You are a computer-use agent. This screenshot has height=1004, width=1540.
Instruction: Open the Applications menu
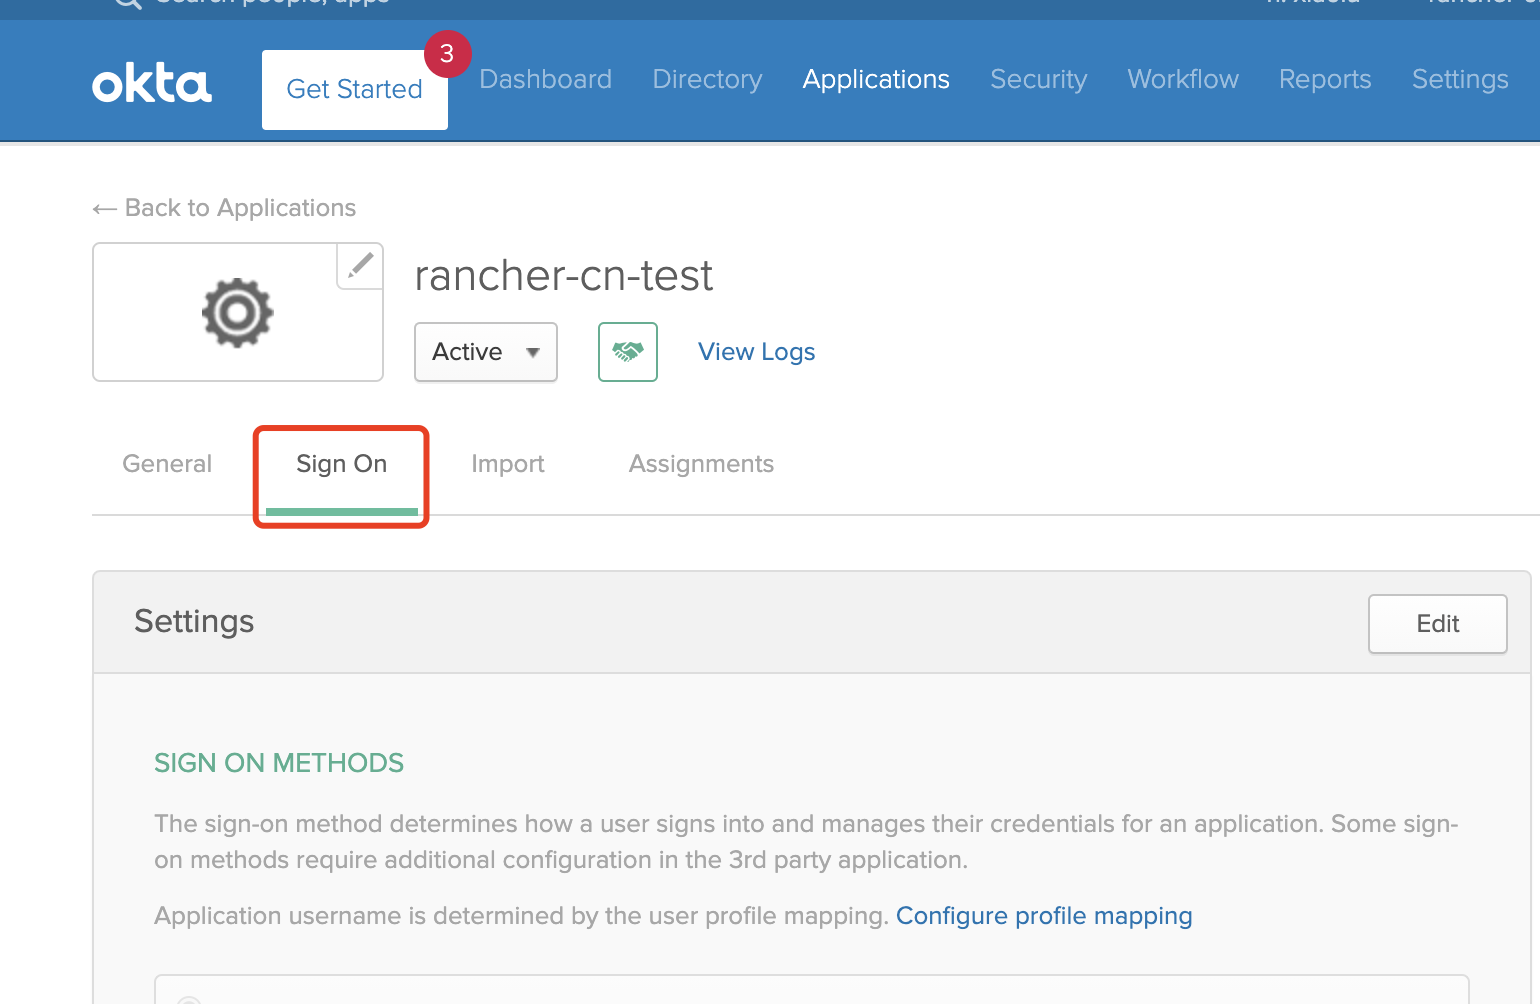click(876, 79)
